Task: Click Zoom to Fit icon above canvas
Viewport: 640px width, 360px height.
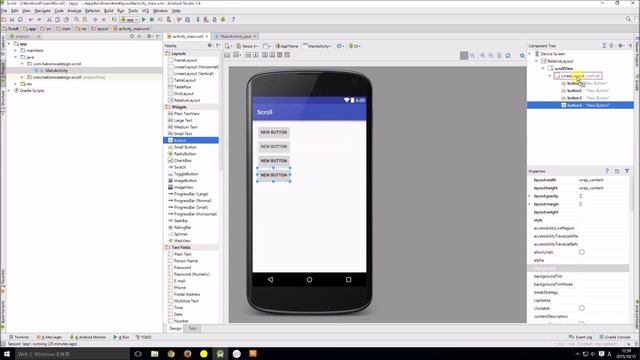Action: tap(464, 55)
